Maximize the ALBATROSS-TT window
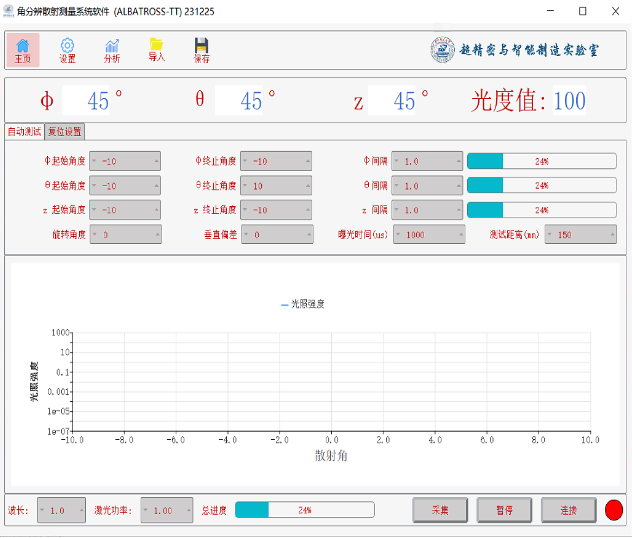The height and width of the screenshot is (538, 632). point(582,11)
